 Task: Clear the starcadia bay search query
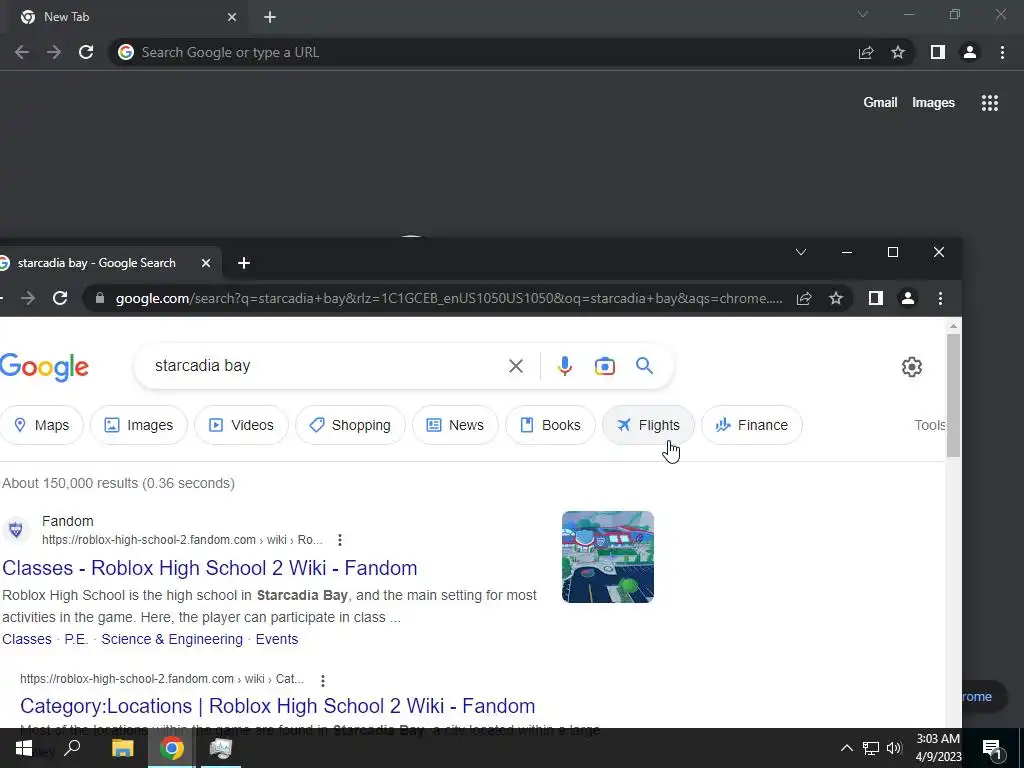[516, 366]
